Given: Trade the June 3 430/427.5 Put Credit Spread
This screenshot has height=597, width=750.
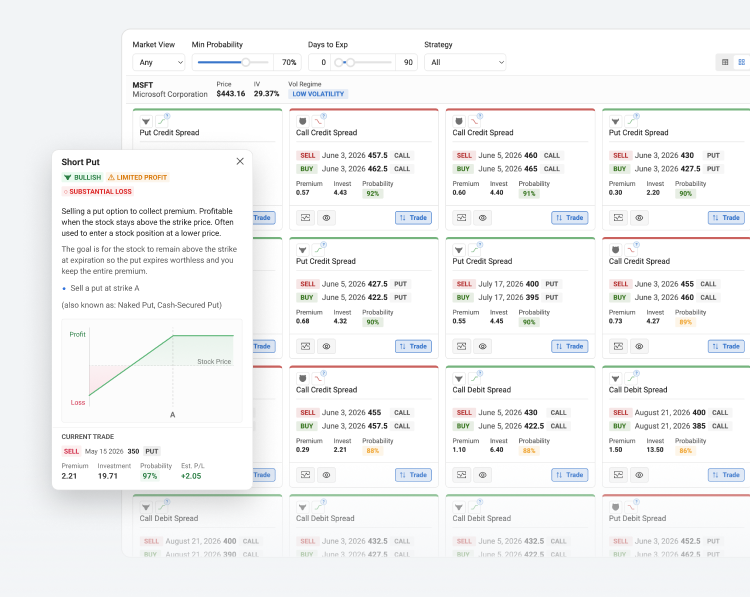Looking at the screenshot, I should pos(726,218).
